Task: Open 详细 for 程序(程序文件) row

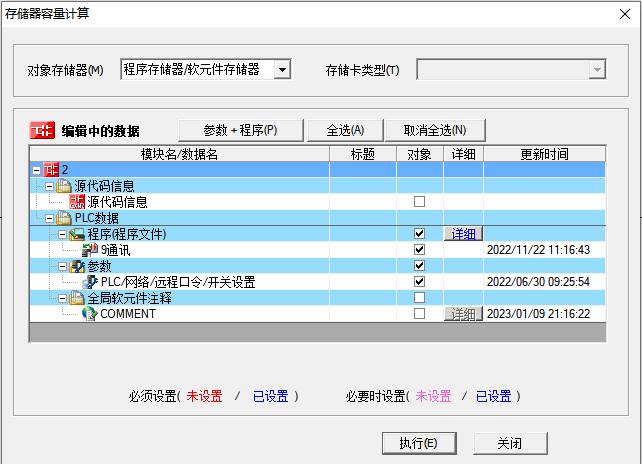Action: 463,234
